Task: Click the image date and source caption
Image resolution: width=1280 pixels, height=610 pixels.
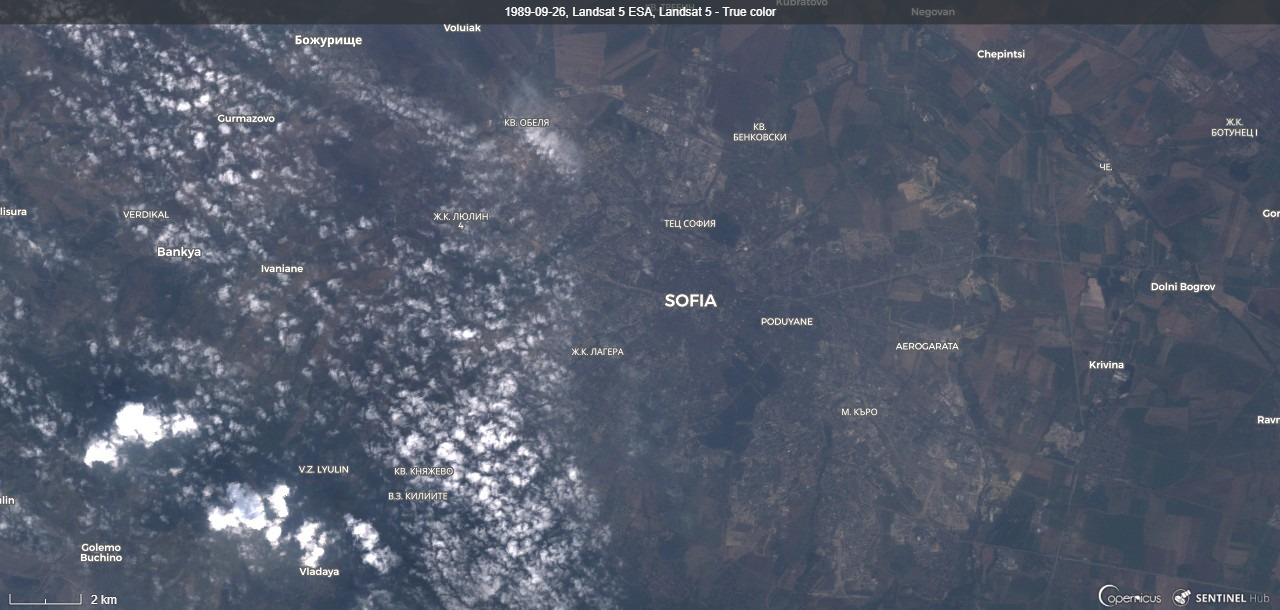Action: (x=640, y=12)
